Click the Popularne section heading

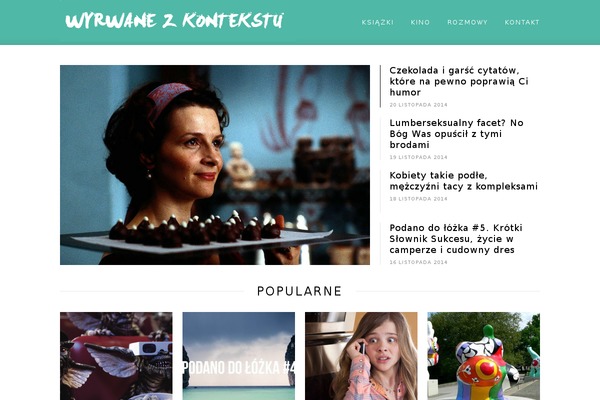pos(299,291)
